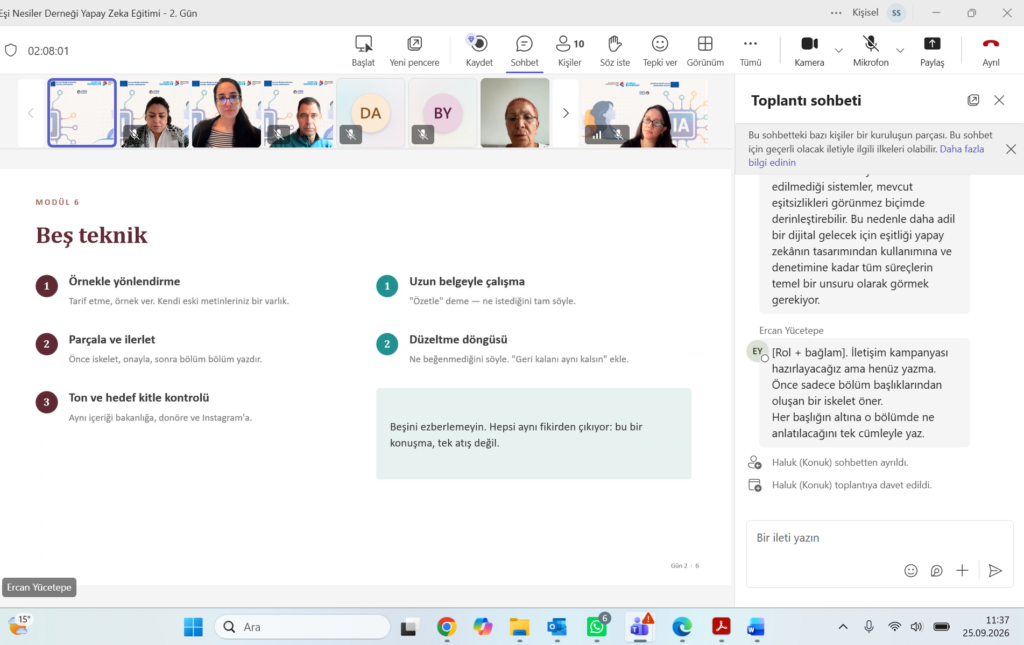Click the taskbar Ara search box
The height and width of the screenshot is (645, 1024).
pos(302,627)
